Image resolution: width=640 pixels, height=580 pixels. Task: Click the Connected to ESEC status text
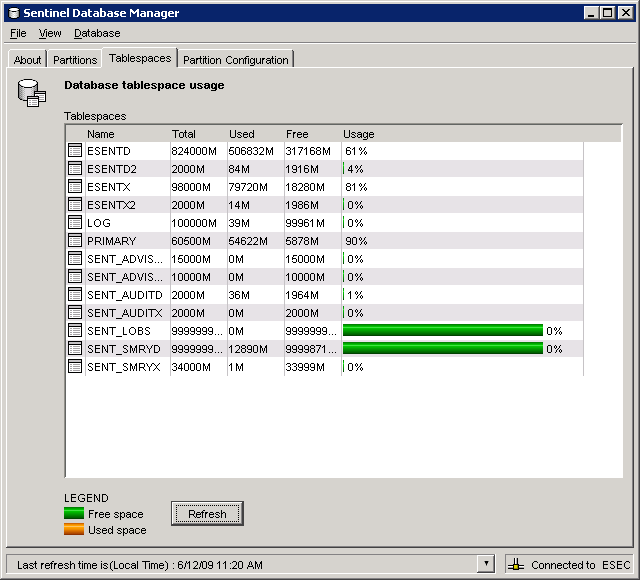[x=580, y=565]
